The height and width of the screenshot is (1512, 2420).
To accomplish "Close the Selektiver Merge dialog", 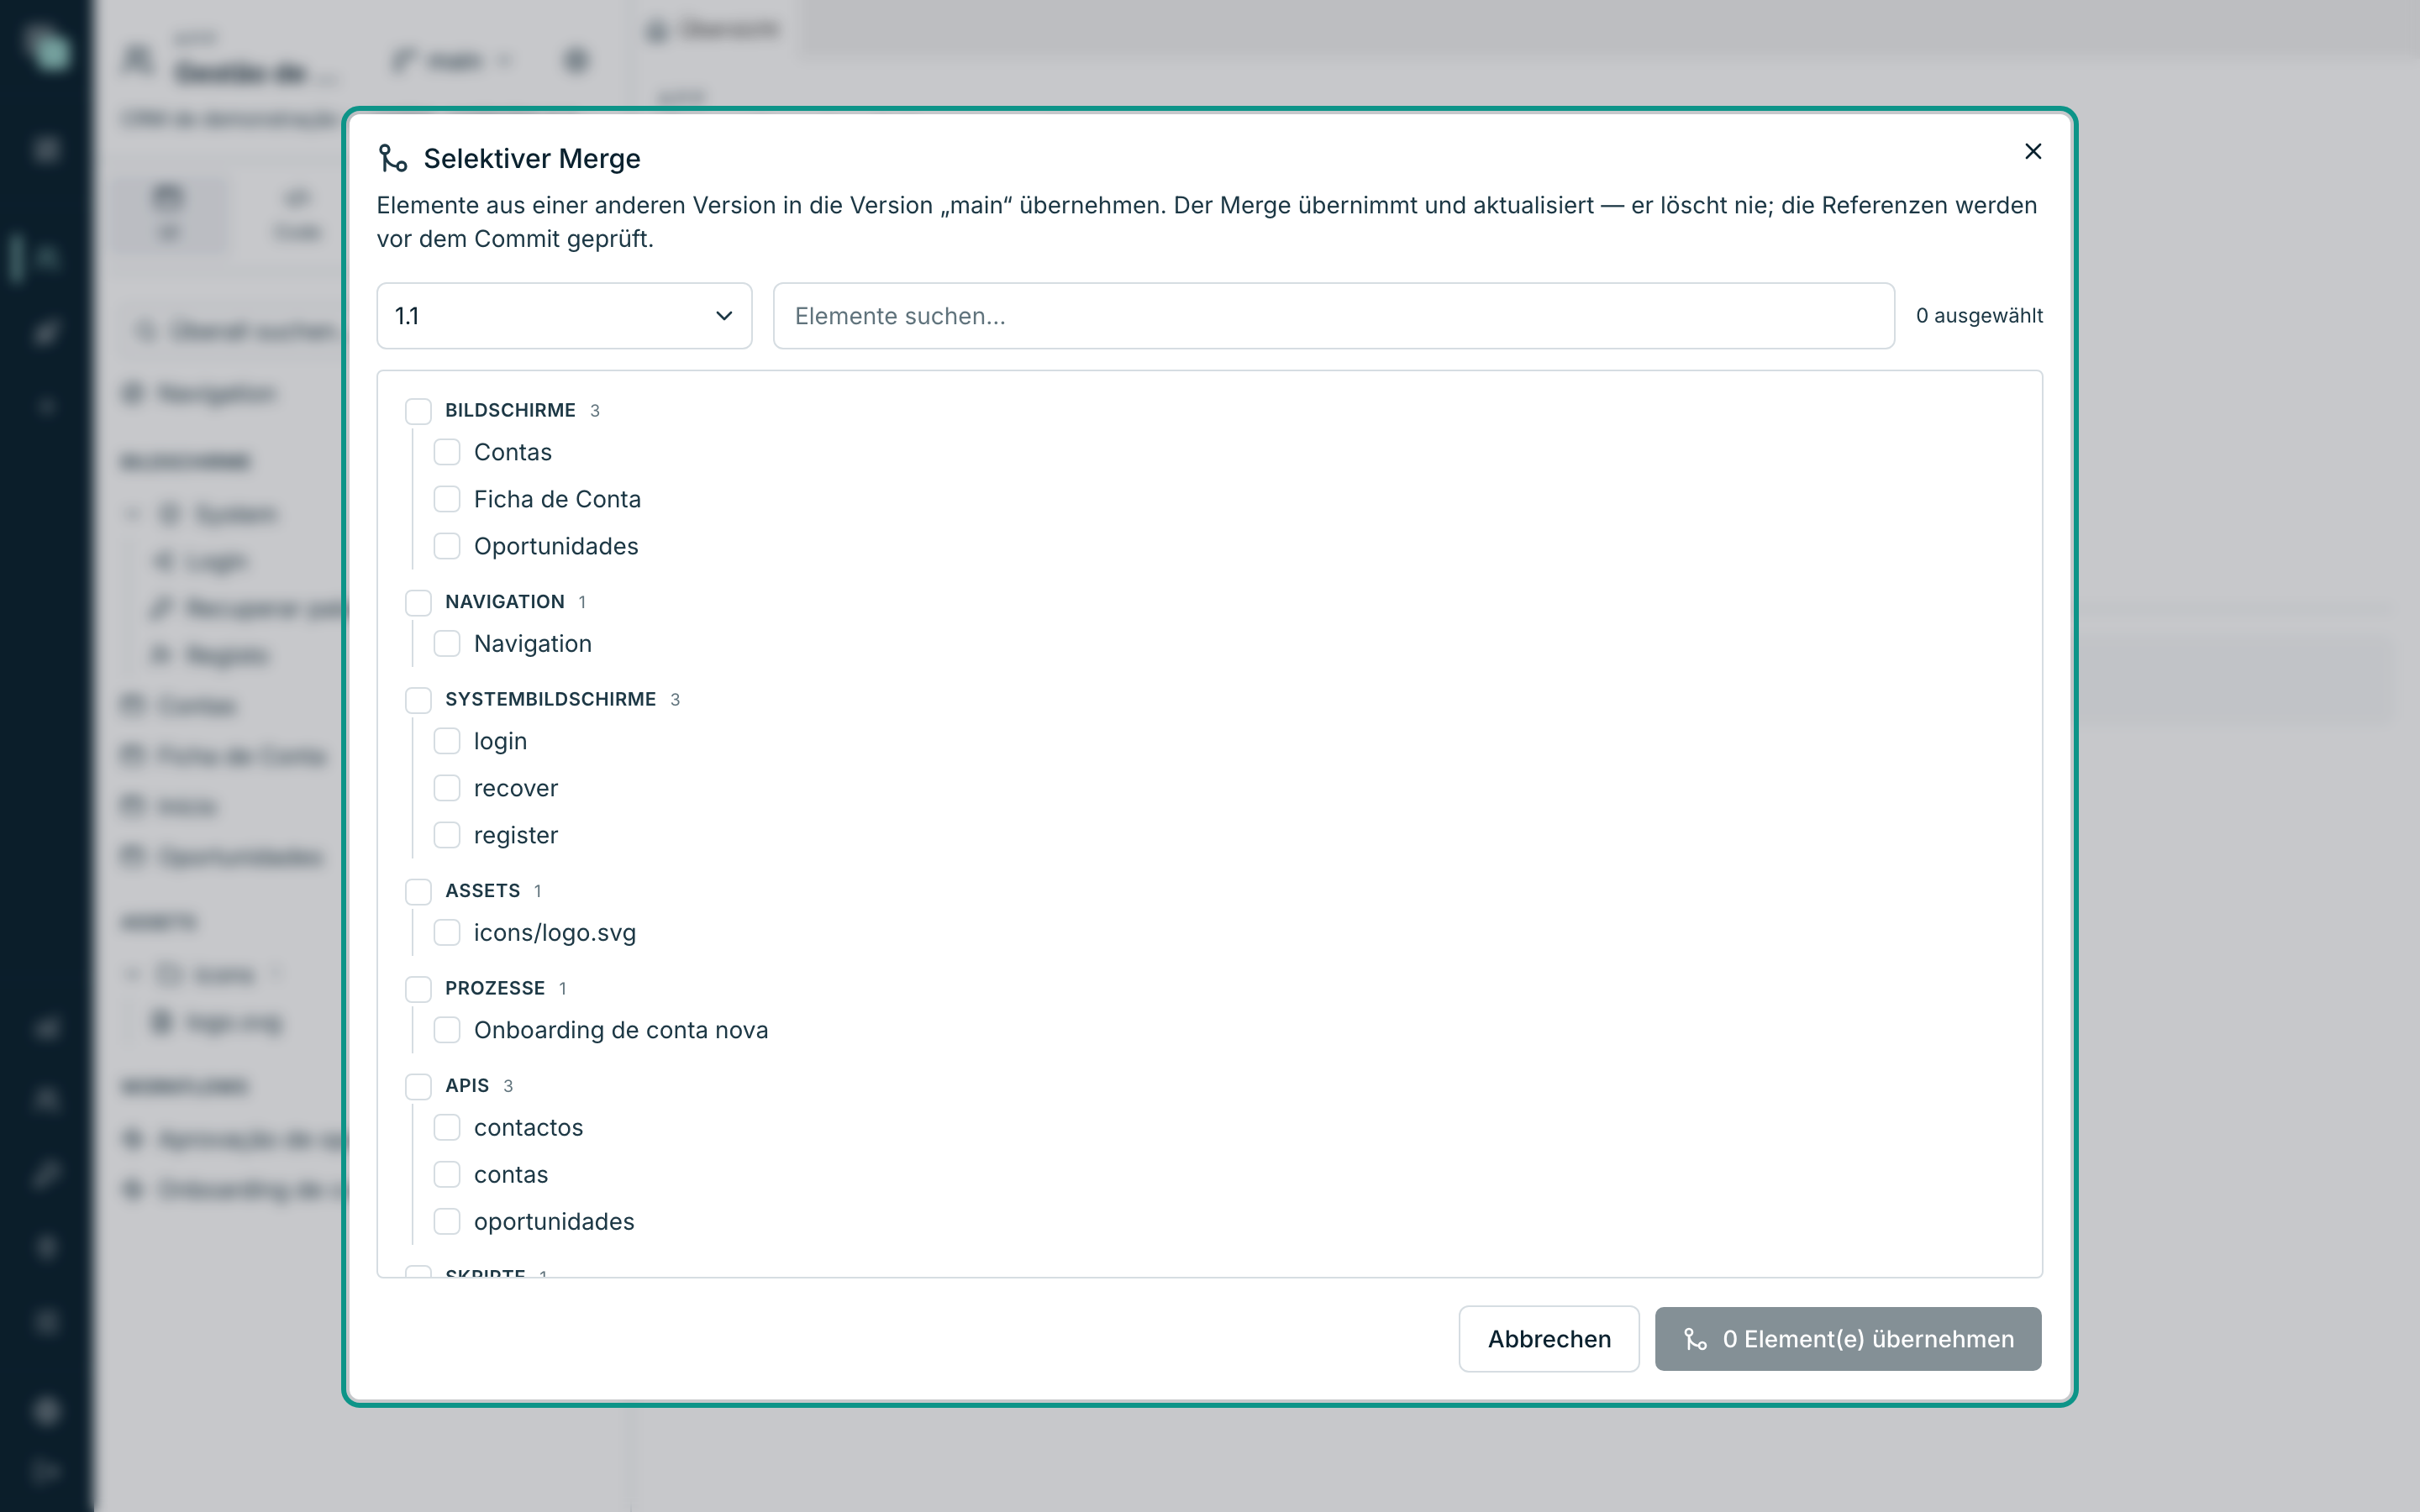I will coord(2032,152).
